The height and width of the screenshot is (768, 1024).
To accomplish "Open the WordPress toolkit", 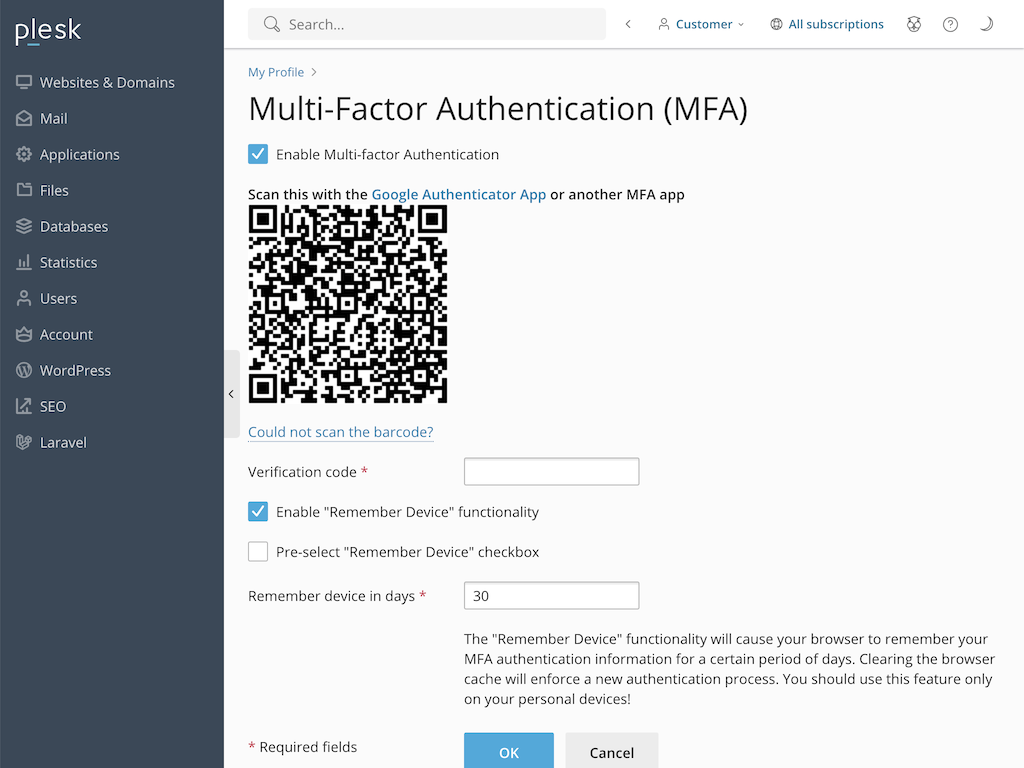I will coord(75,370).
